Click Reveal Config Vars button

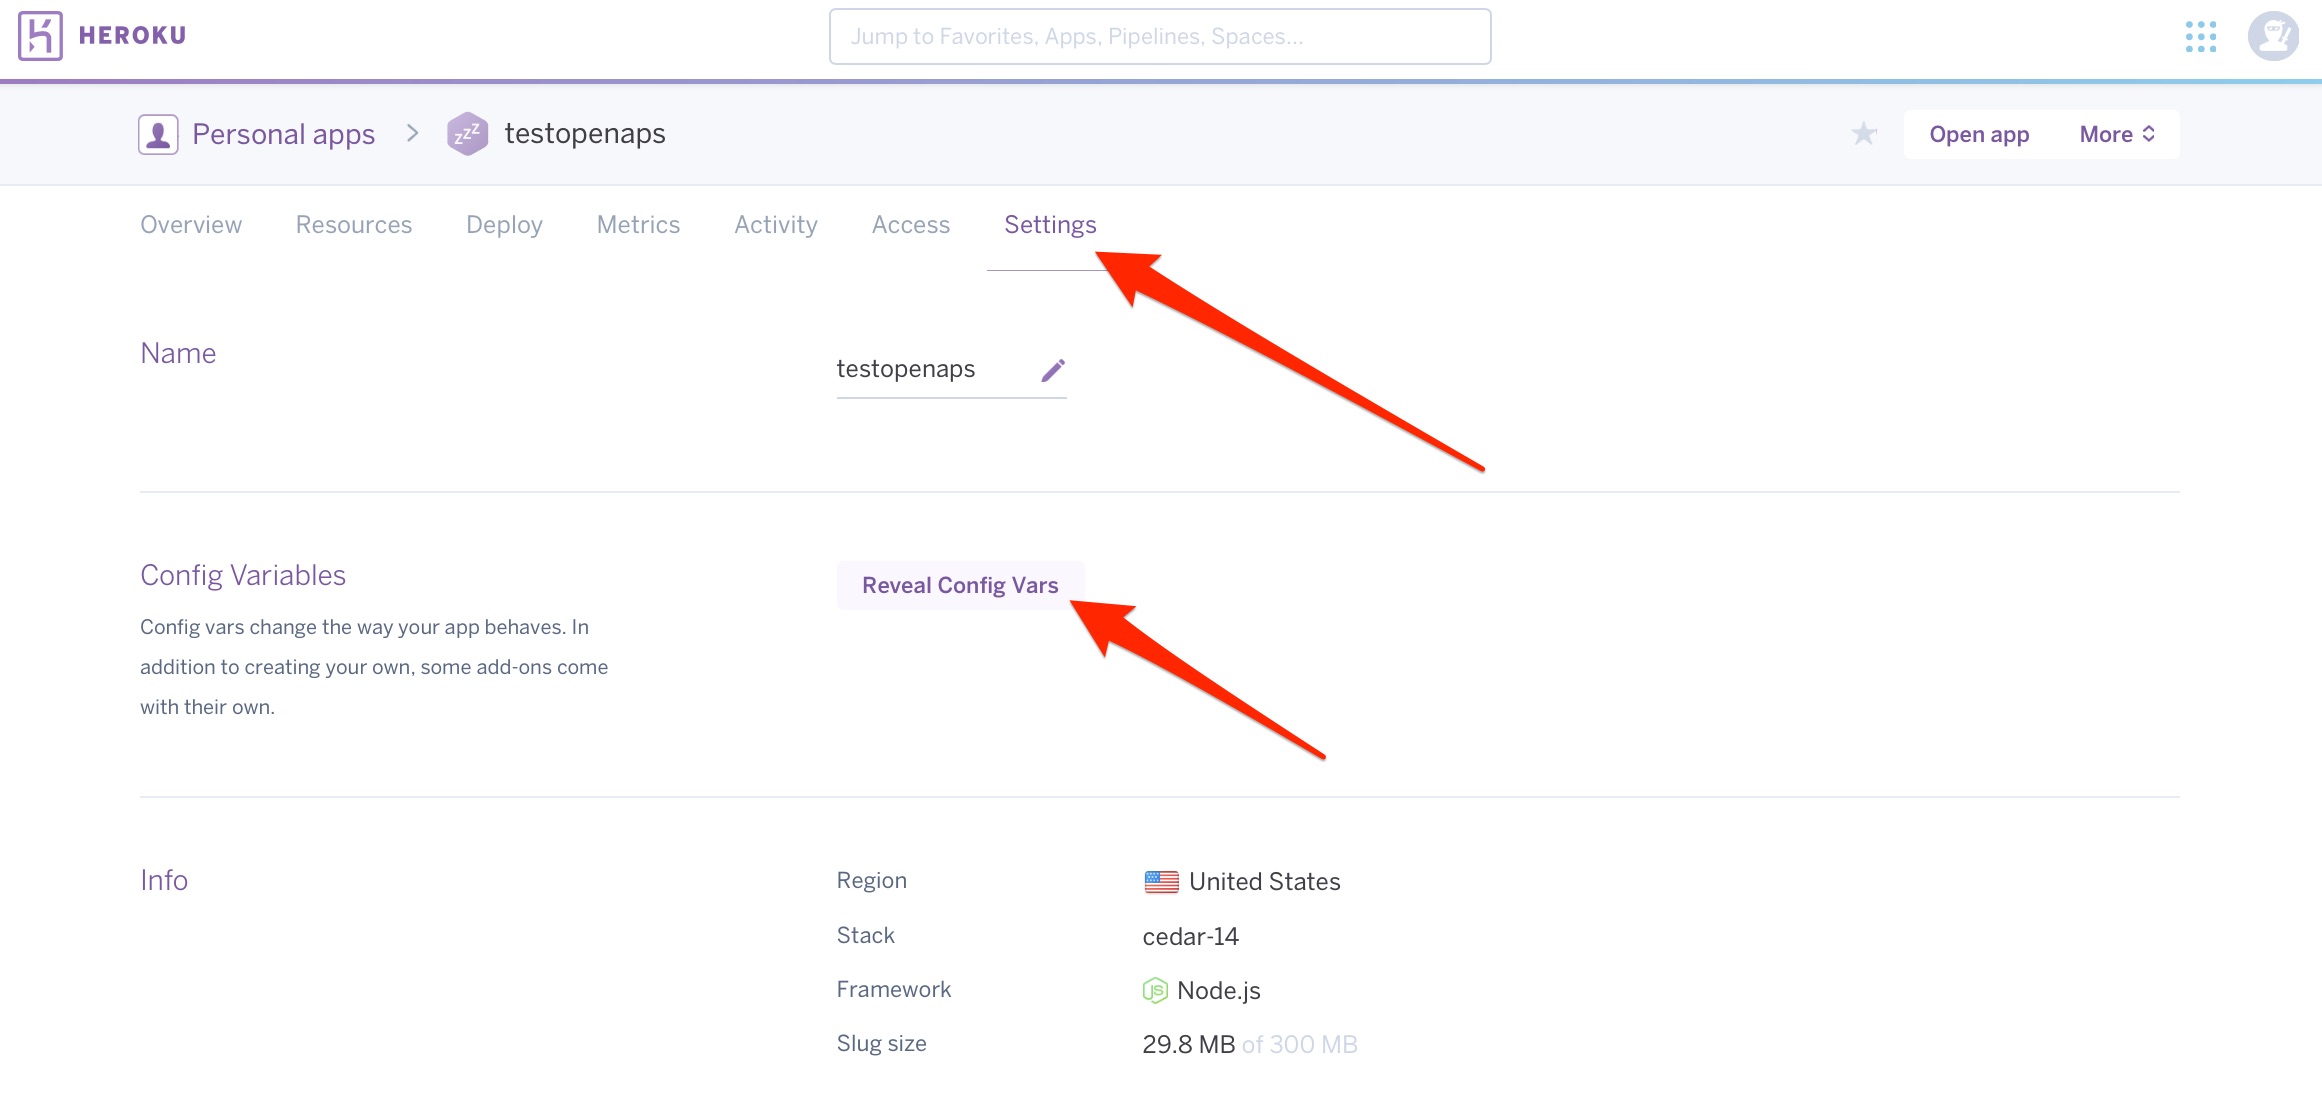960,585
